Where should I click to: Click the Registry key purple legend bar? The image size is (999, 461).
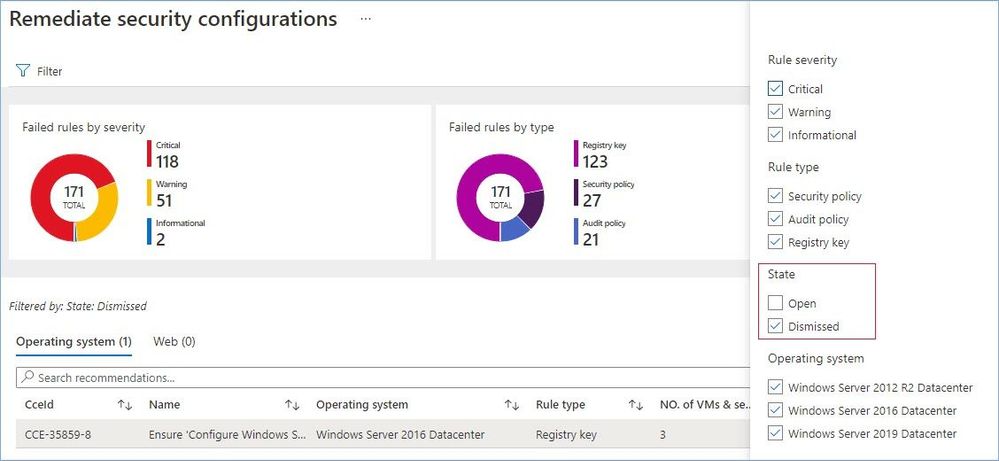click(574, 153)
